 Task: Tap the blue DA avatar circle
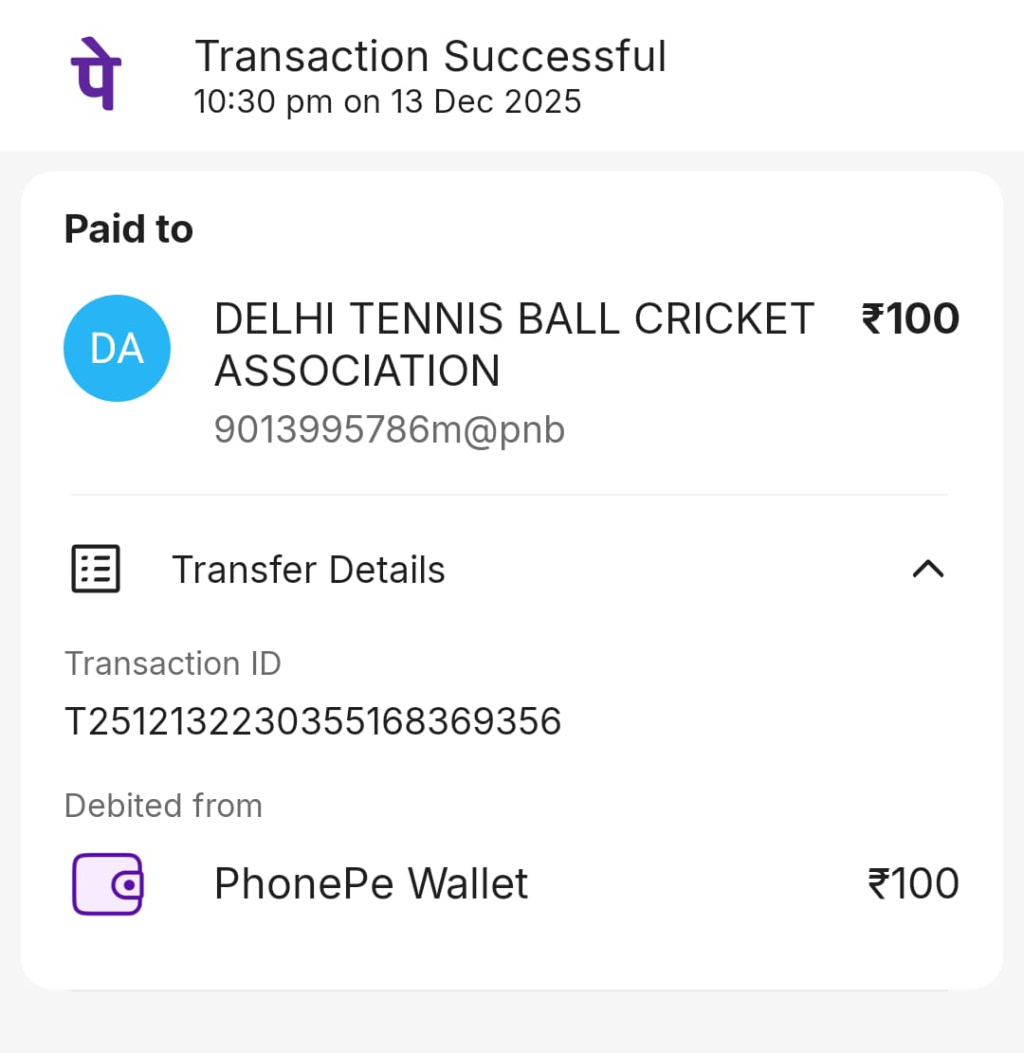click(x=117, y=348)
